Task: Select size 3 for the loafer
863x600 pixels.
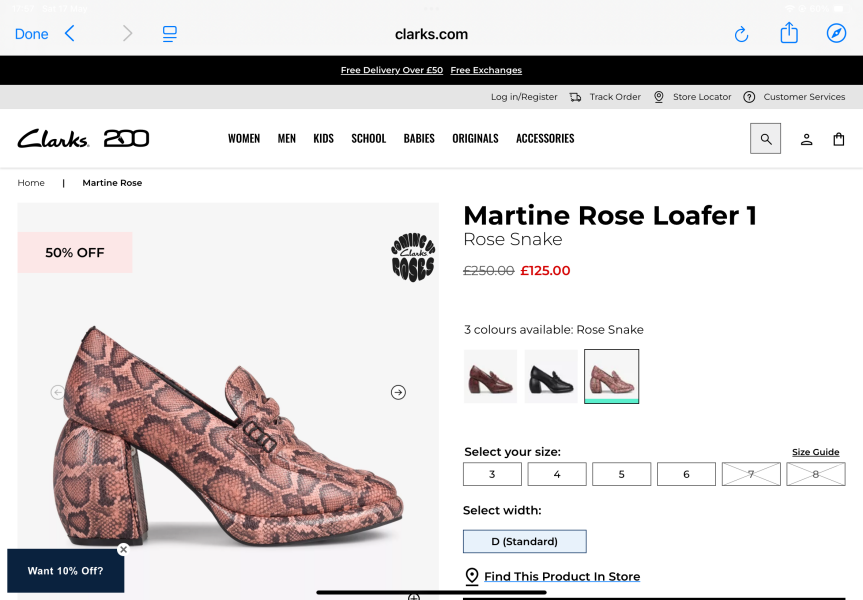Action: [492, 474]
